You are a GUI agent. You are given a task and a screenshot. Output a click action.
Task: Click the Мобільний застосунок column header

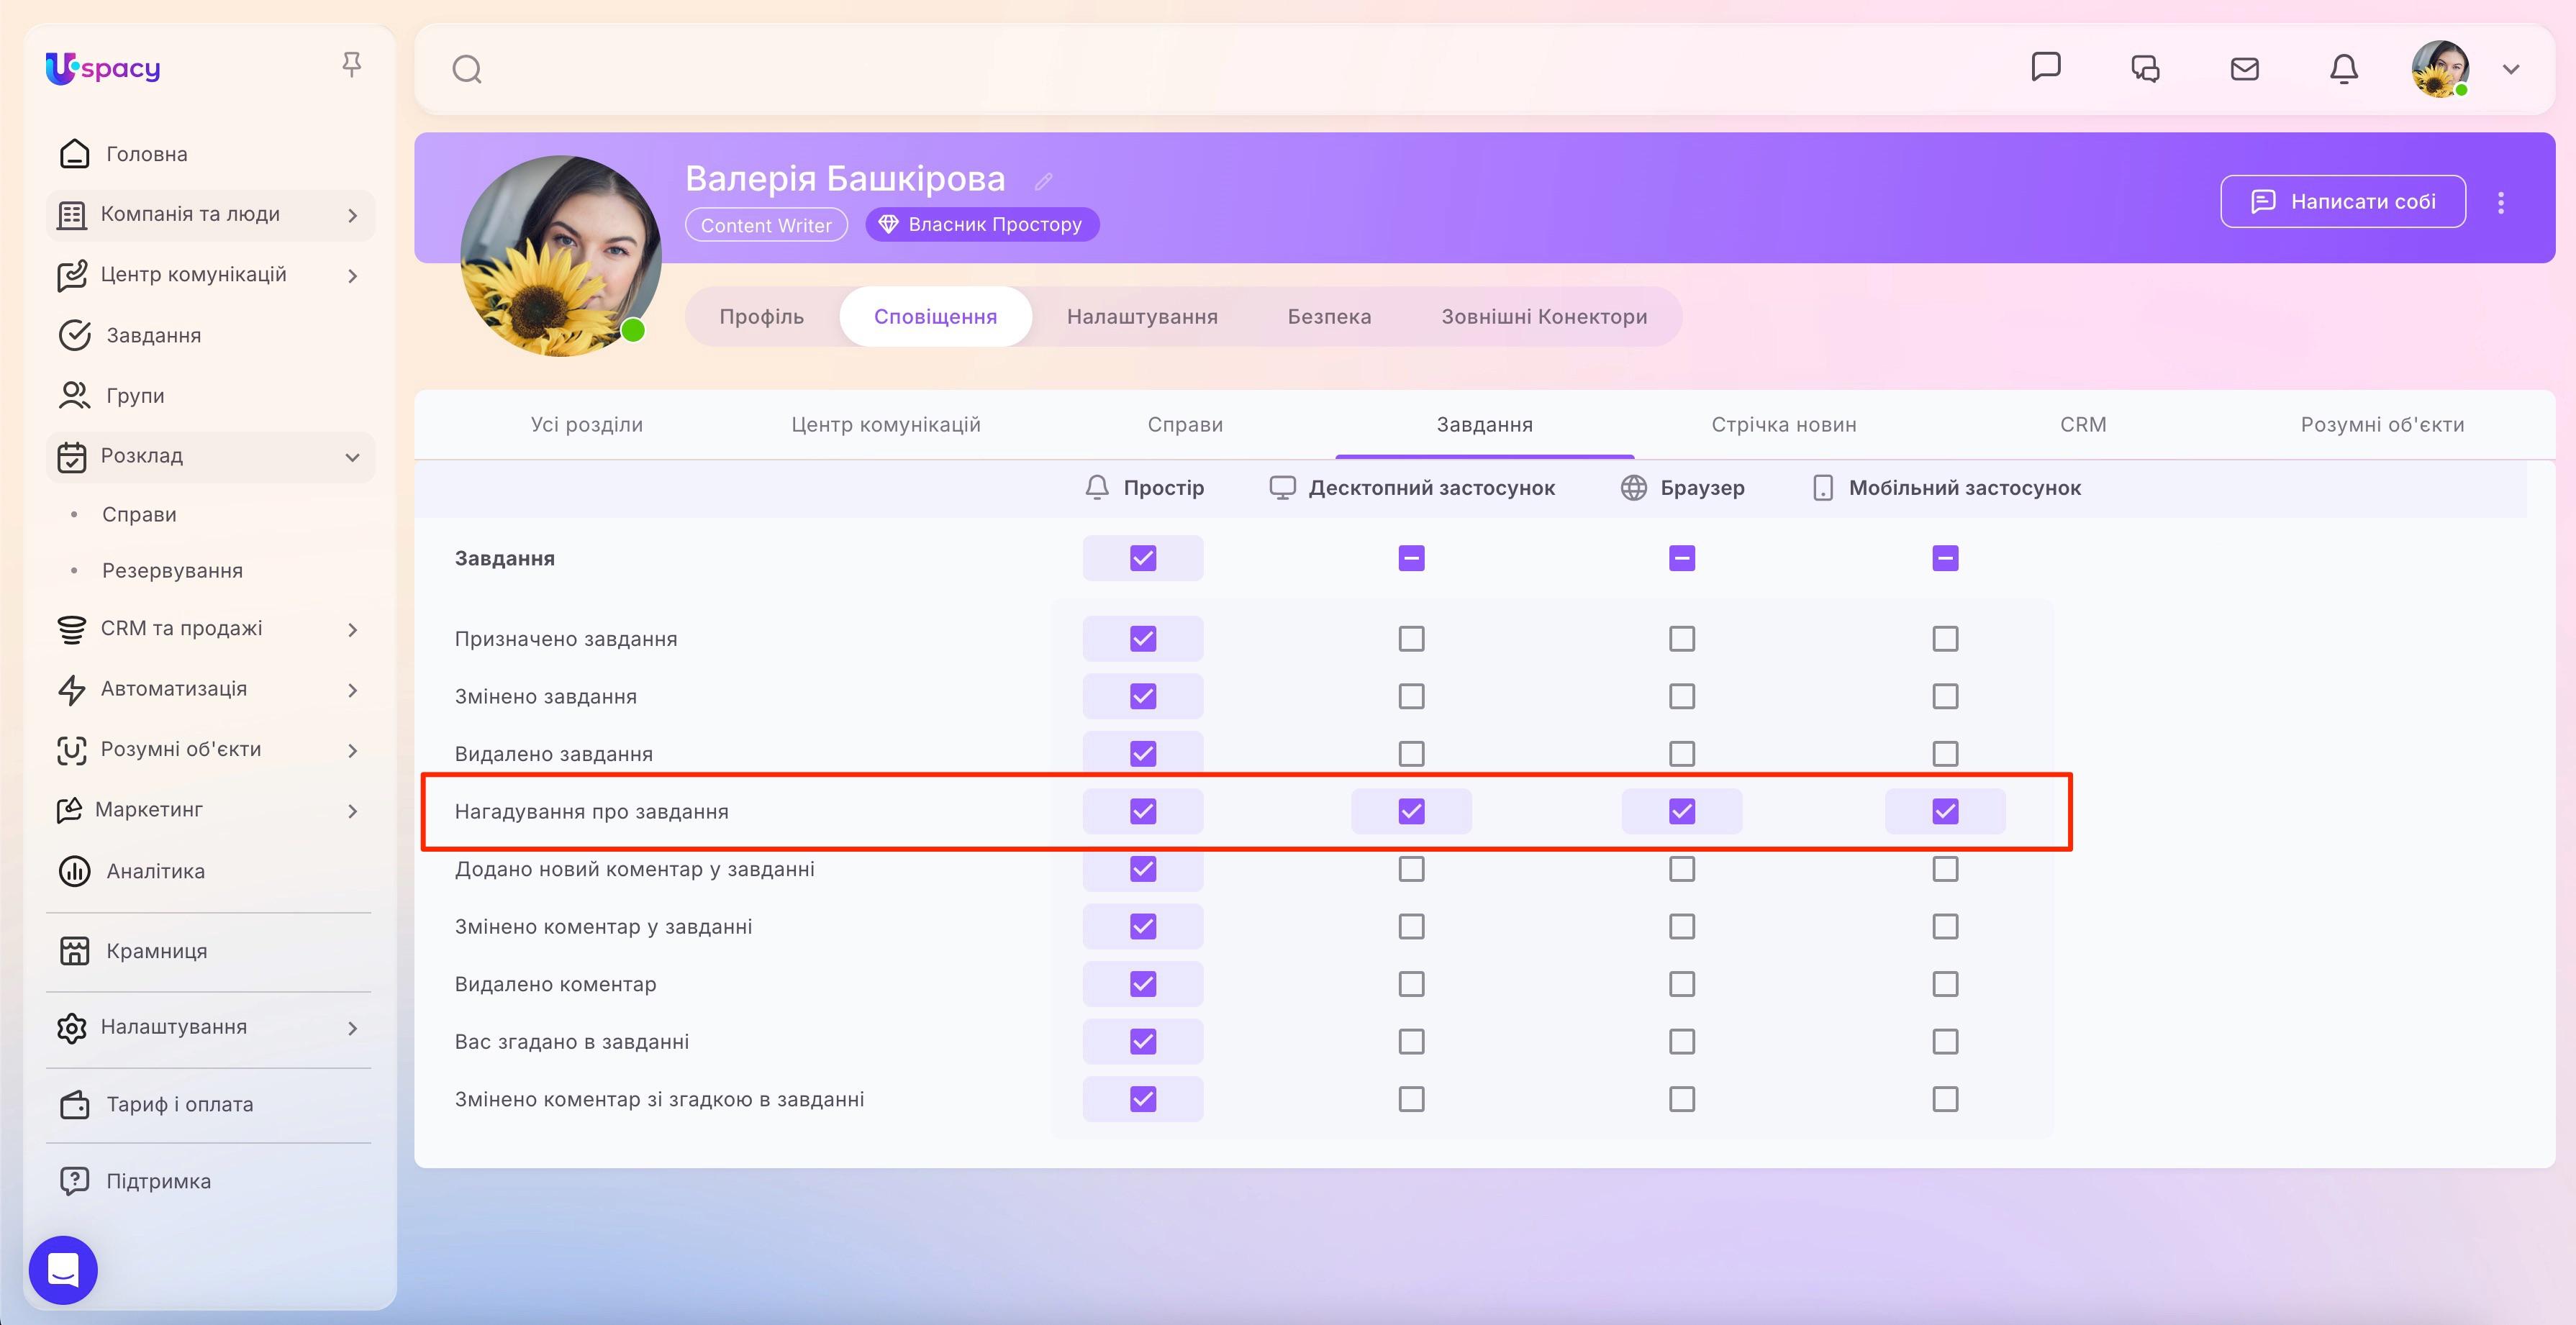tap(1947, 488)
